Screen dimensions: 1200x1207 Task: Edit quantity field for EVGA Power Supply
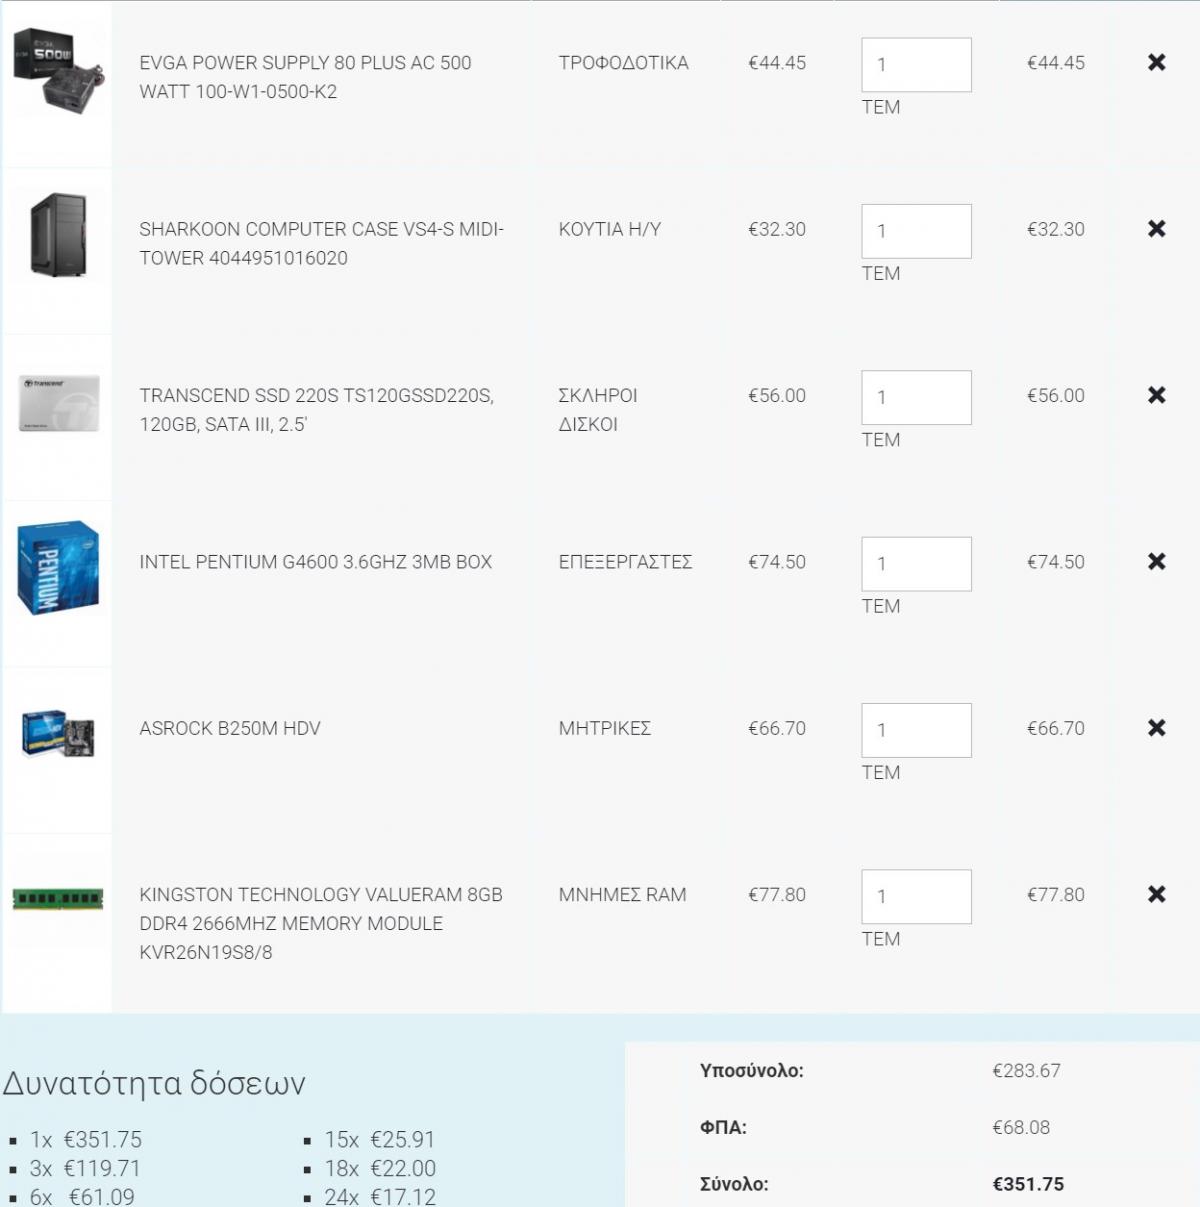pyautogui.click(x=916, y=65)
